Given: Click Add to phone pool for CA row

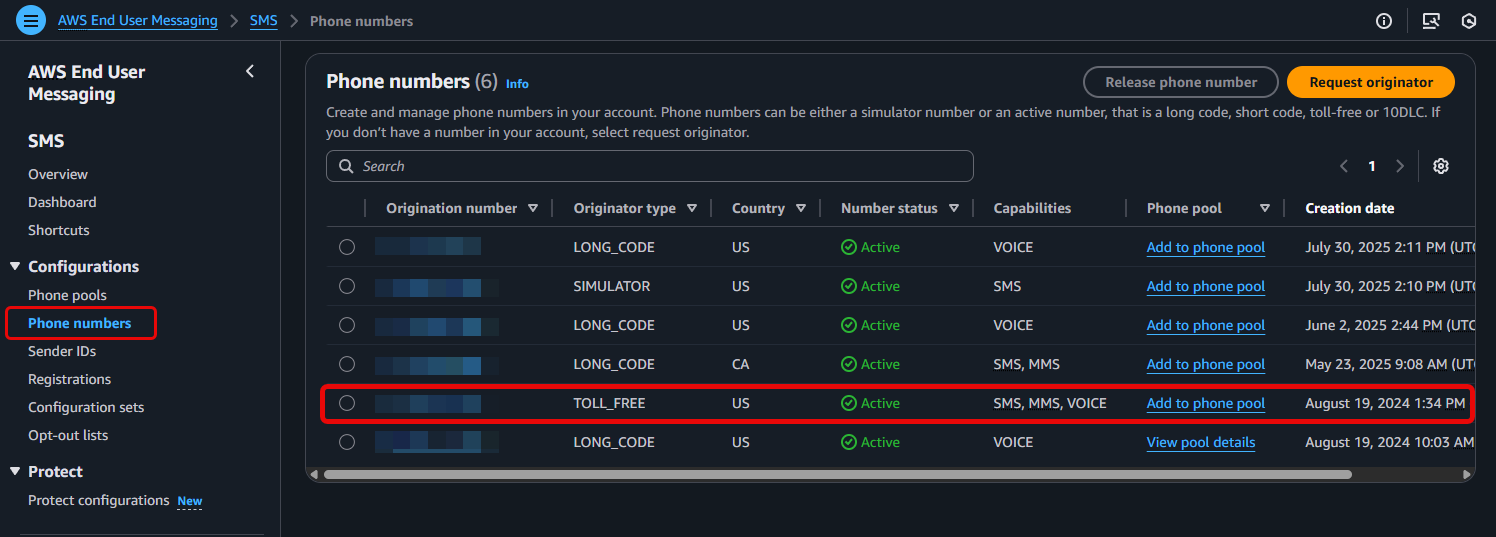Looking at the screenshot, I should click(x=1206, y=364).
